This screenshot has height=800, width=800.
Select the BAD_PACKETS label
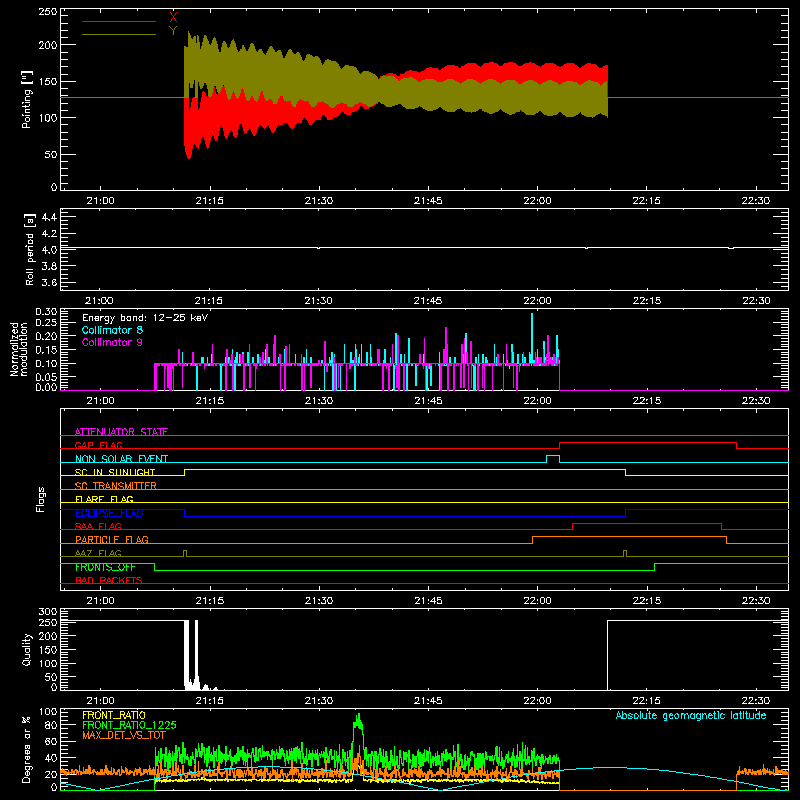coord(109,580)
